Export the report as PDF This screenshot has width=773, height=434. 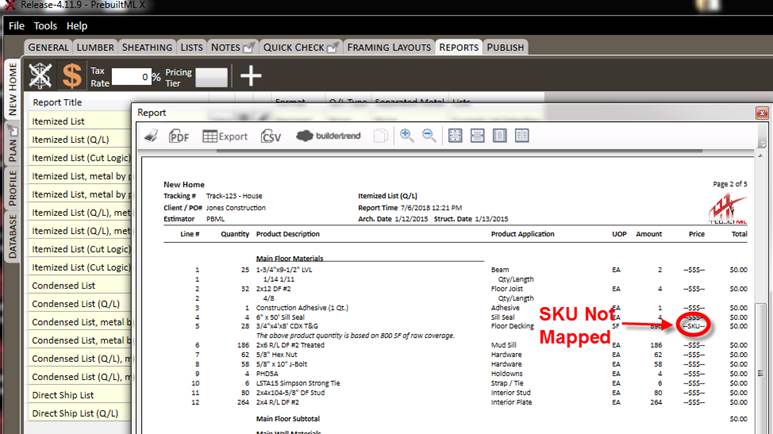[x=178, y=136]
